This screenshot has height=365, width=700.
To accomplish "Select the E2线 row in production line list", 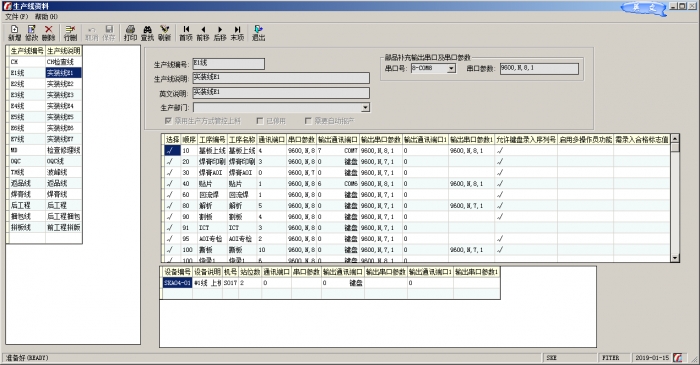I will (x=45, y=84).
